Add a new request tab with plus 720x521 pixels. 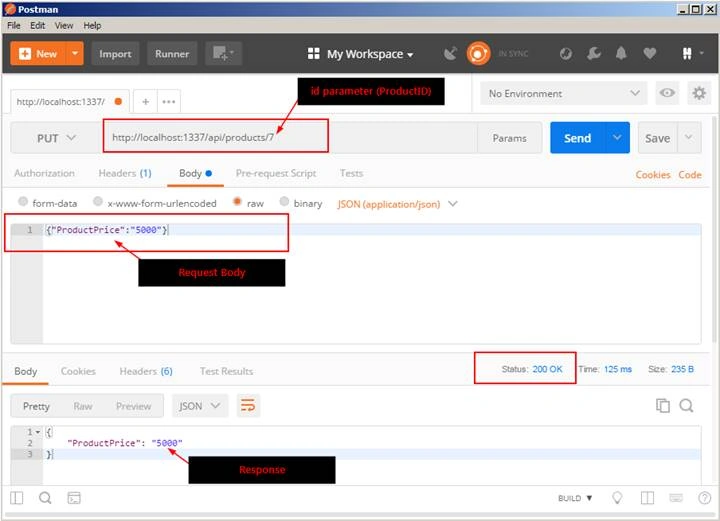click(x=146, y=101)
